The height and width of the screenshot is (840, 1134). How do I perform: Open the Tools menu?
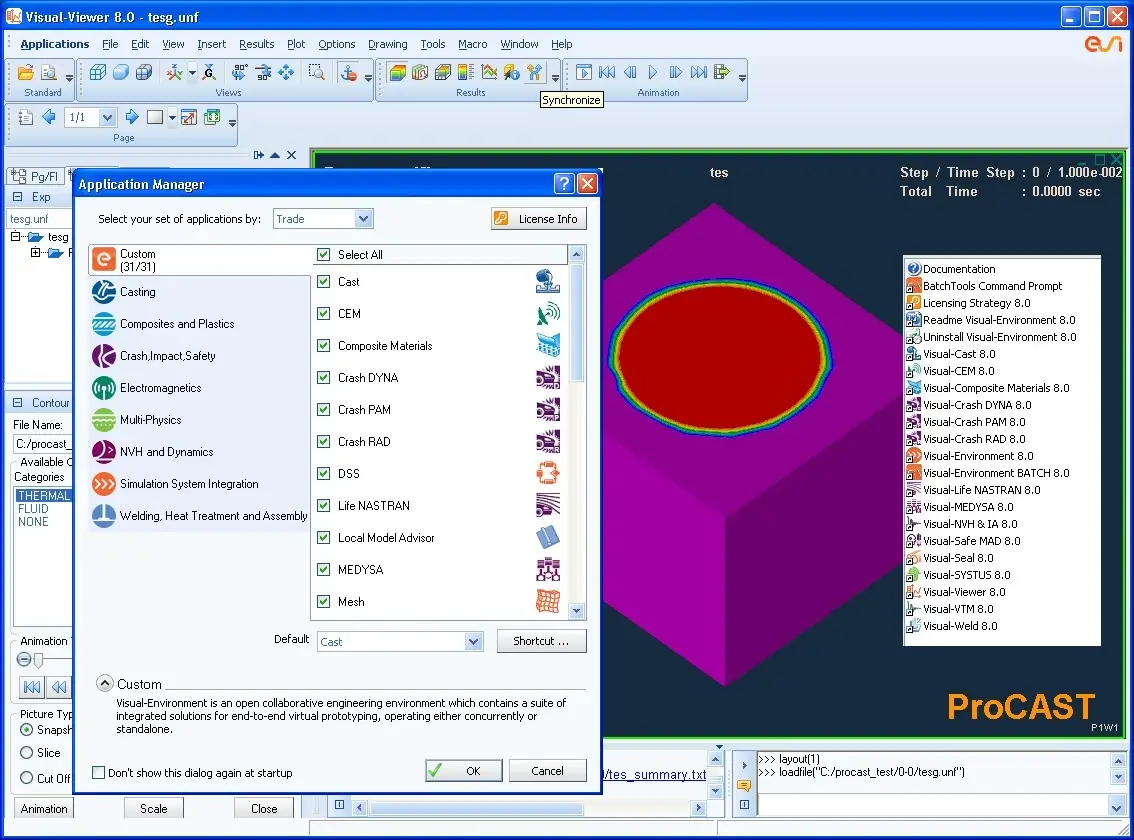433,44
